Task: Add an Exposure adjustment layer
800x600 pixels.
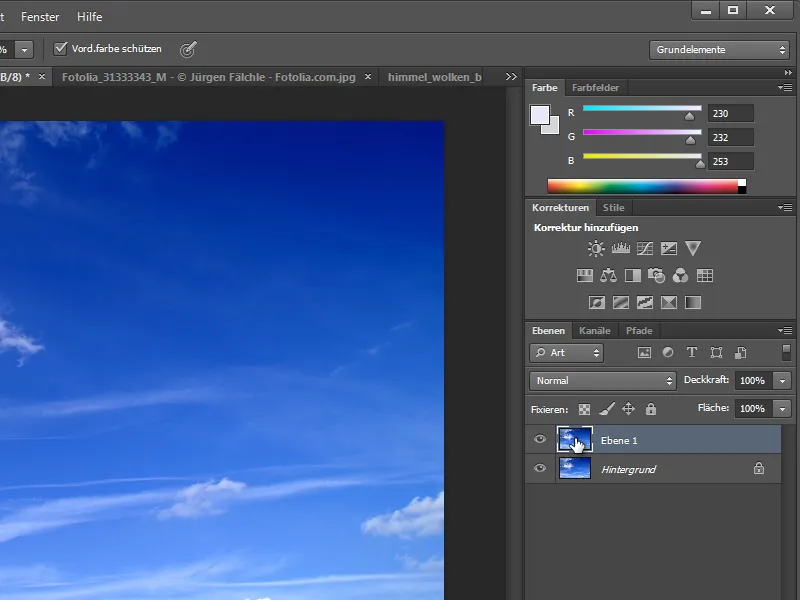Action: [668, 248]
